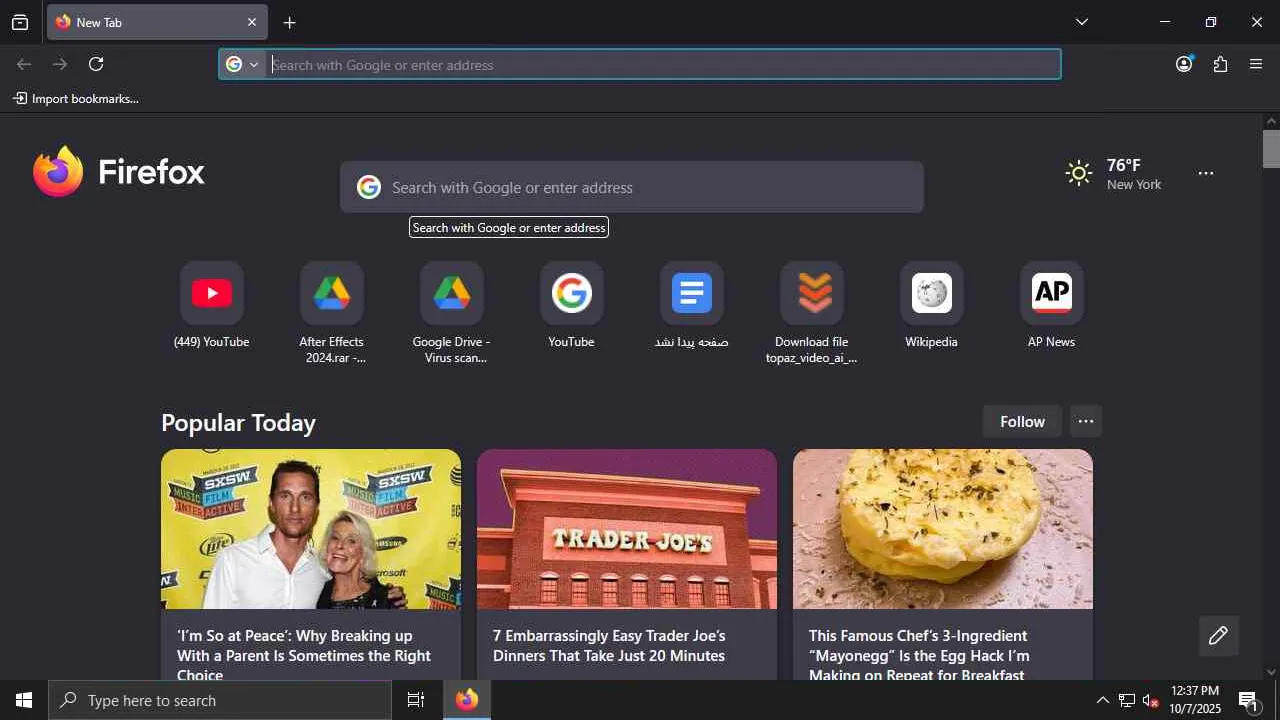Show hidden system tray icons
The height and width of the screenshot is (720, 1280).
click(1102, 701)
